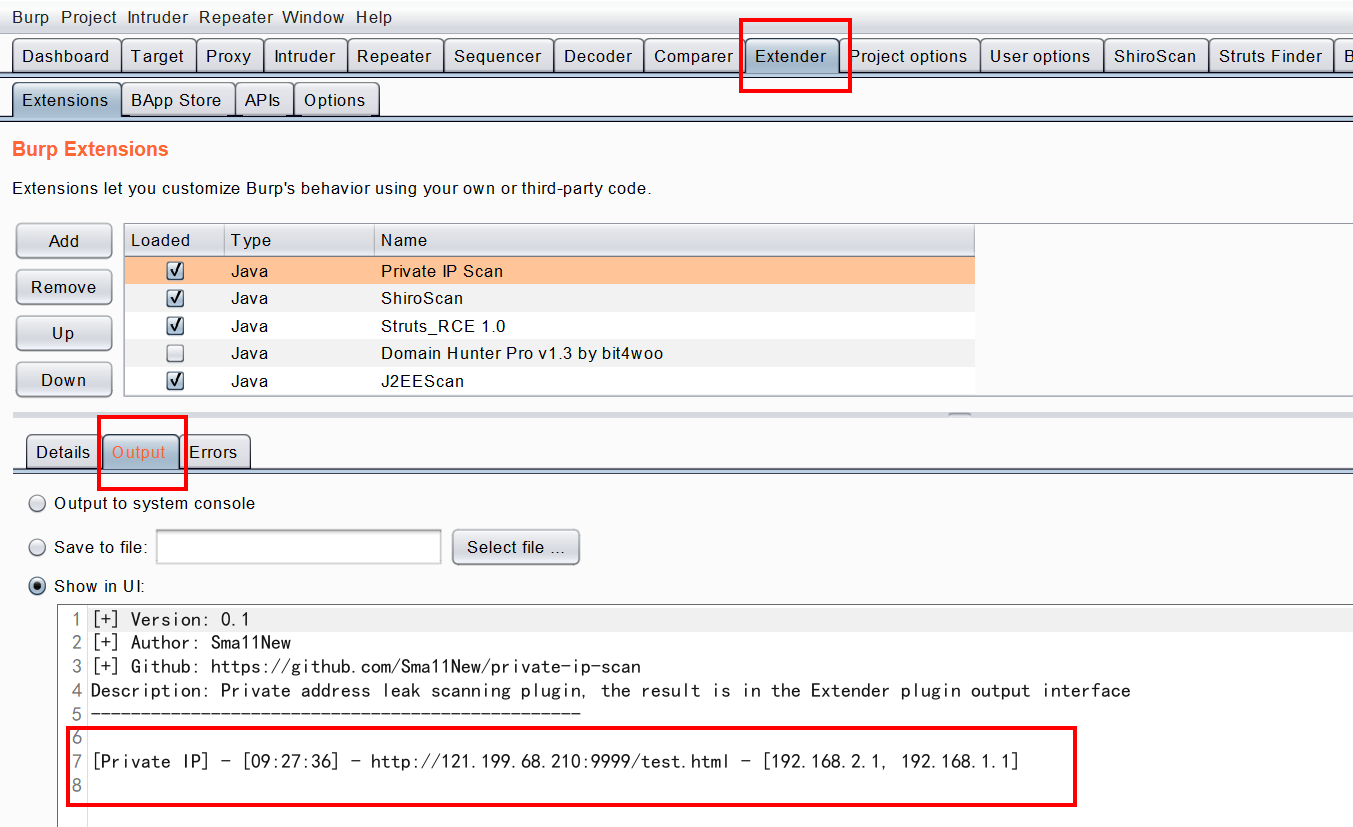The height and width of the screenshot is (827, 1353).
Task: Open the Repeater menu in menu bar
Action: pos(235,17)
